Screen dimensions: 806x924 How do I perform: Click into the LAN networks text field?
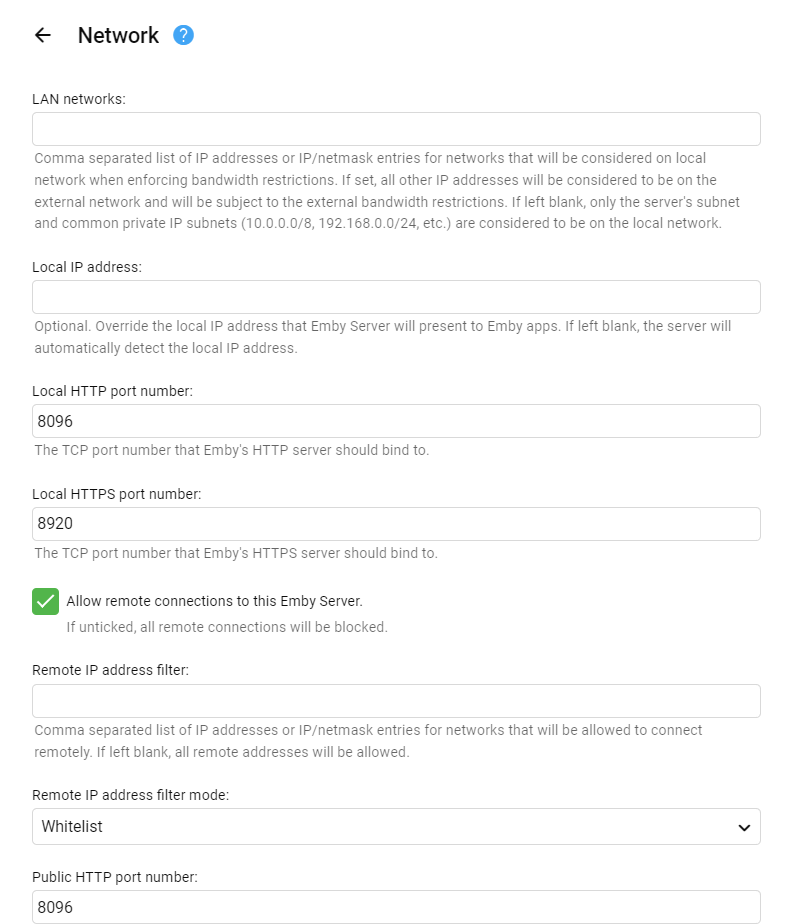click(x=396, y=129)
